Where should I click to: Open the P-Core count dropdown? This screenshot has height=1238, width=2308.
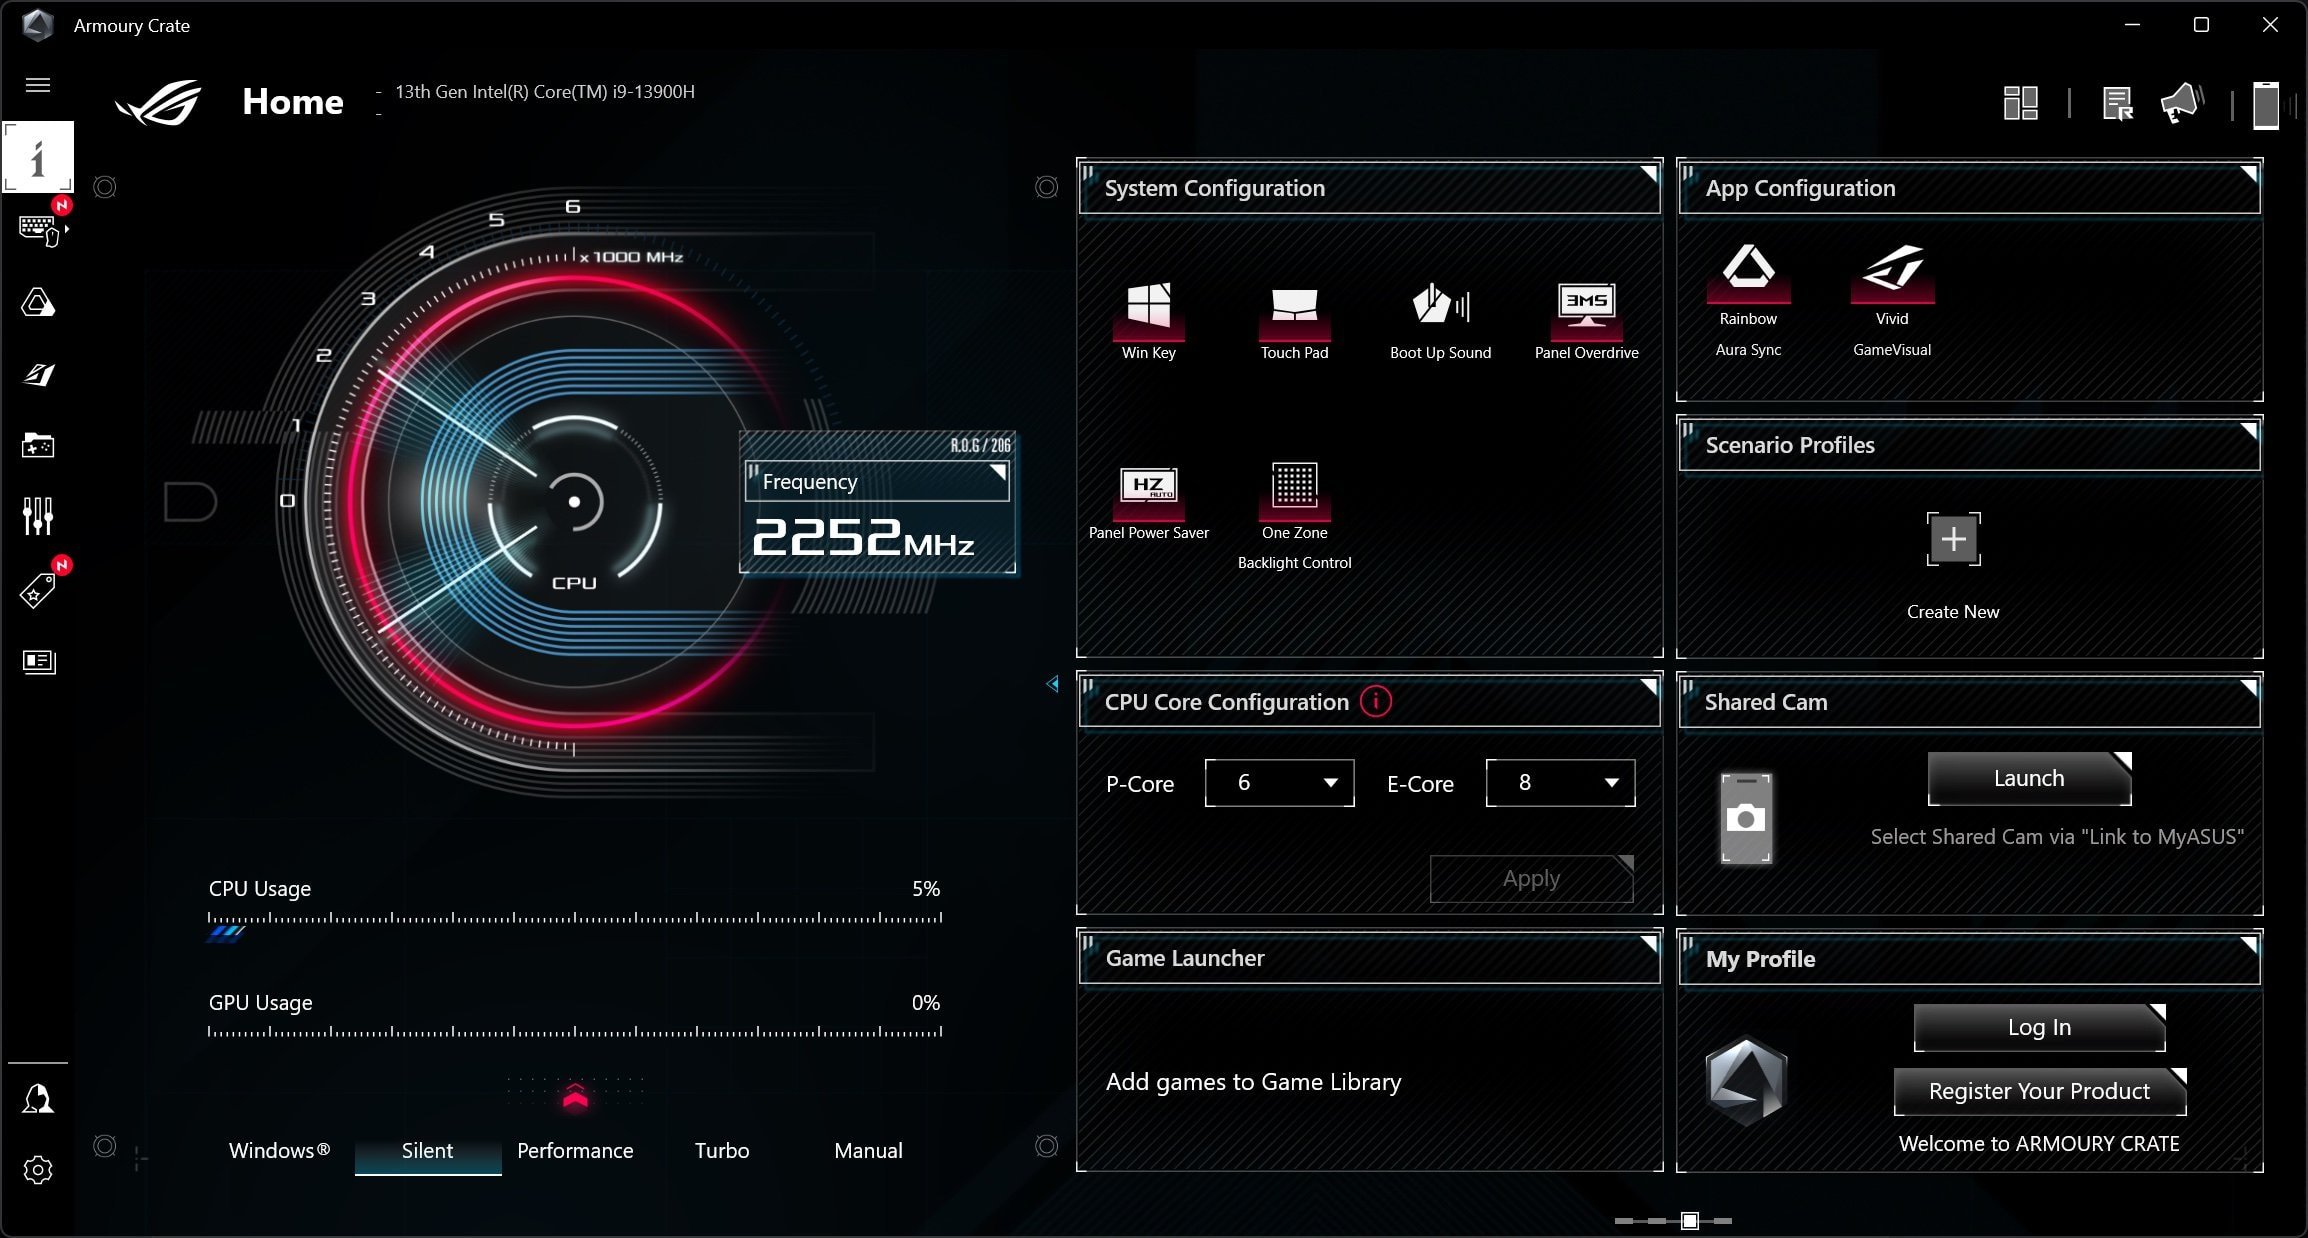[1279, 783]
